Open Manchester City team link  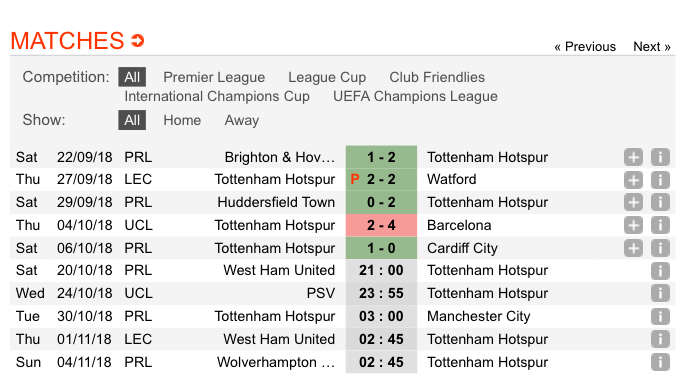(479, 316)
